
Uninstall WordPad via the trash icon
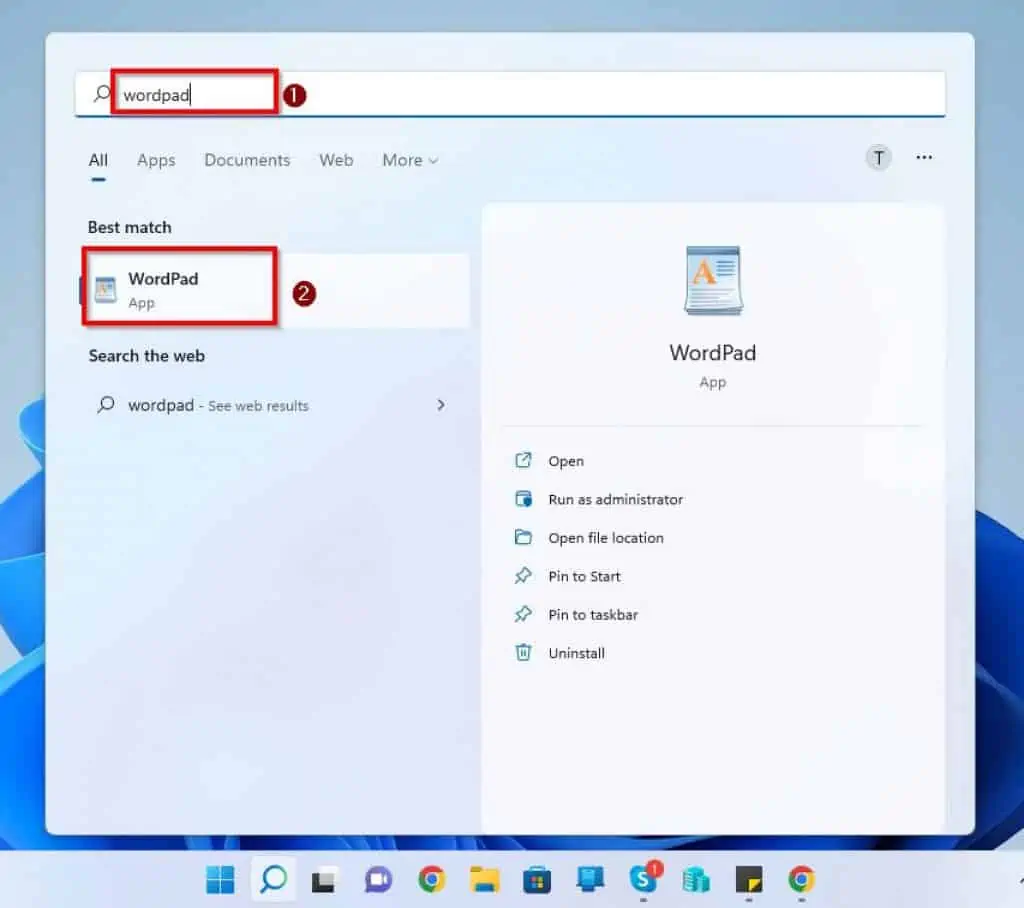click(x=522, y=653)
